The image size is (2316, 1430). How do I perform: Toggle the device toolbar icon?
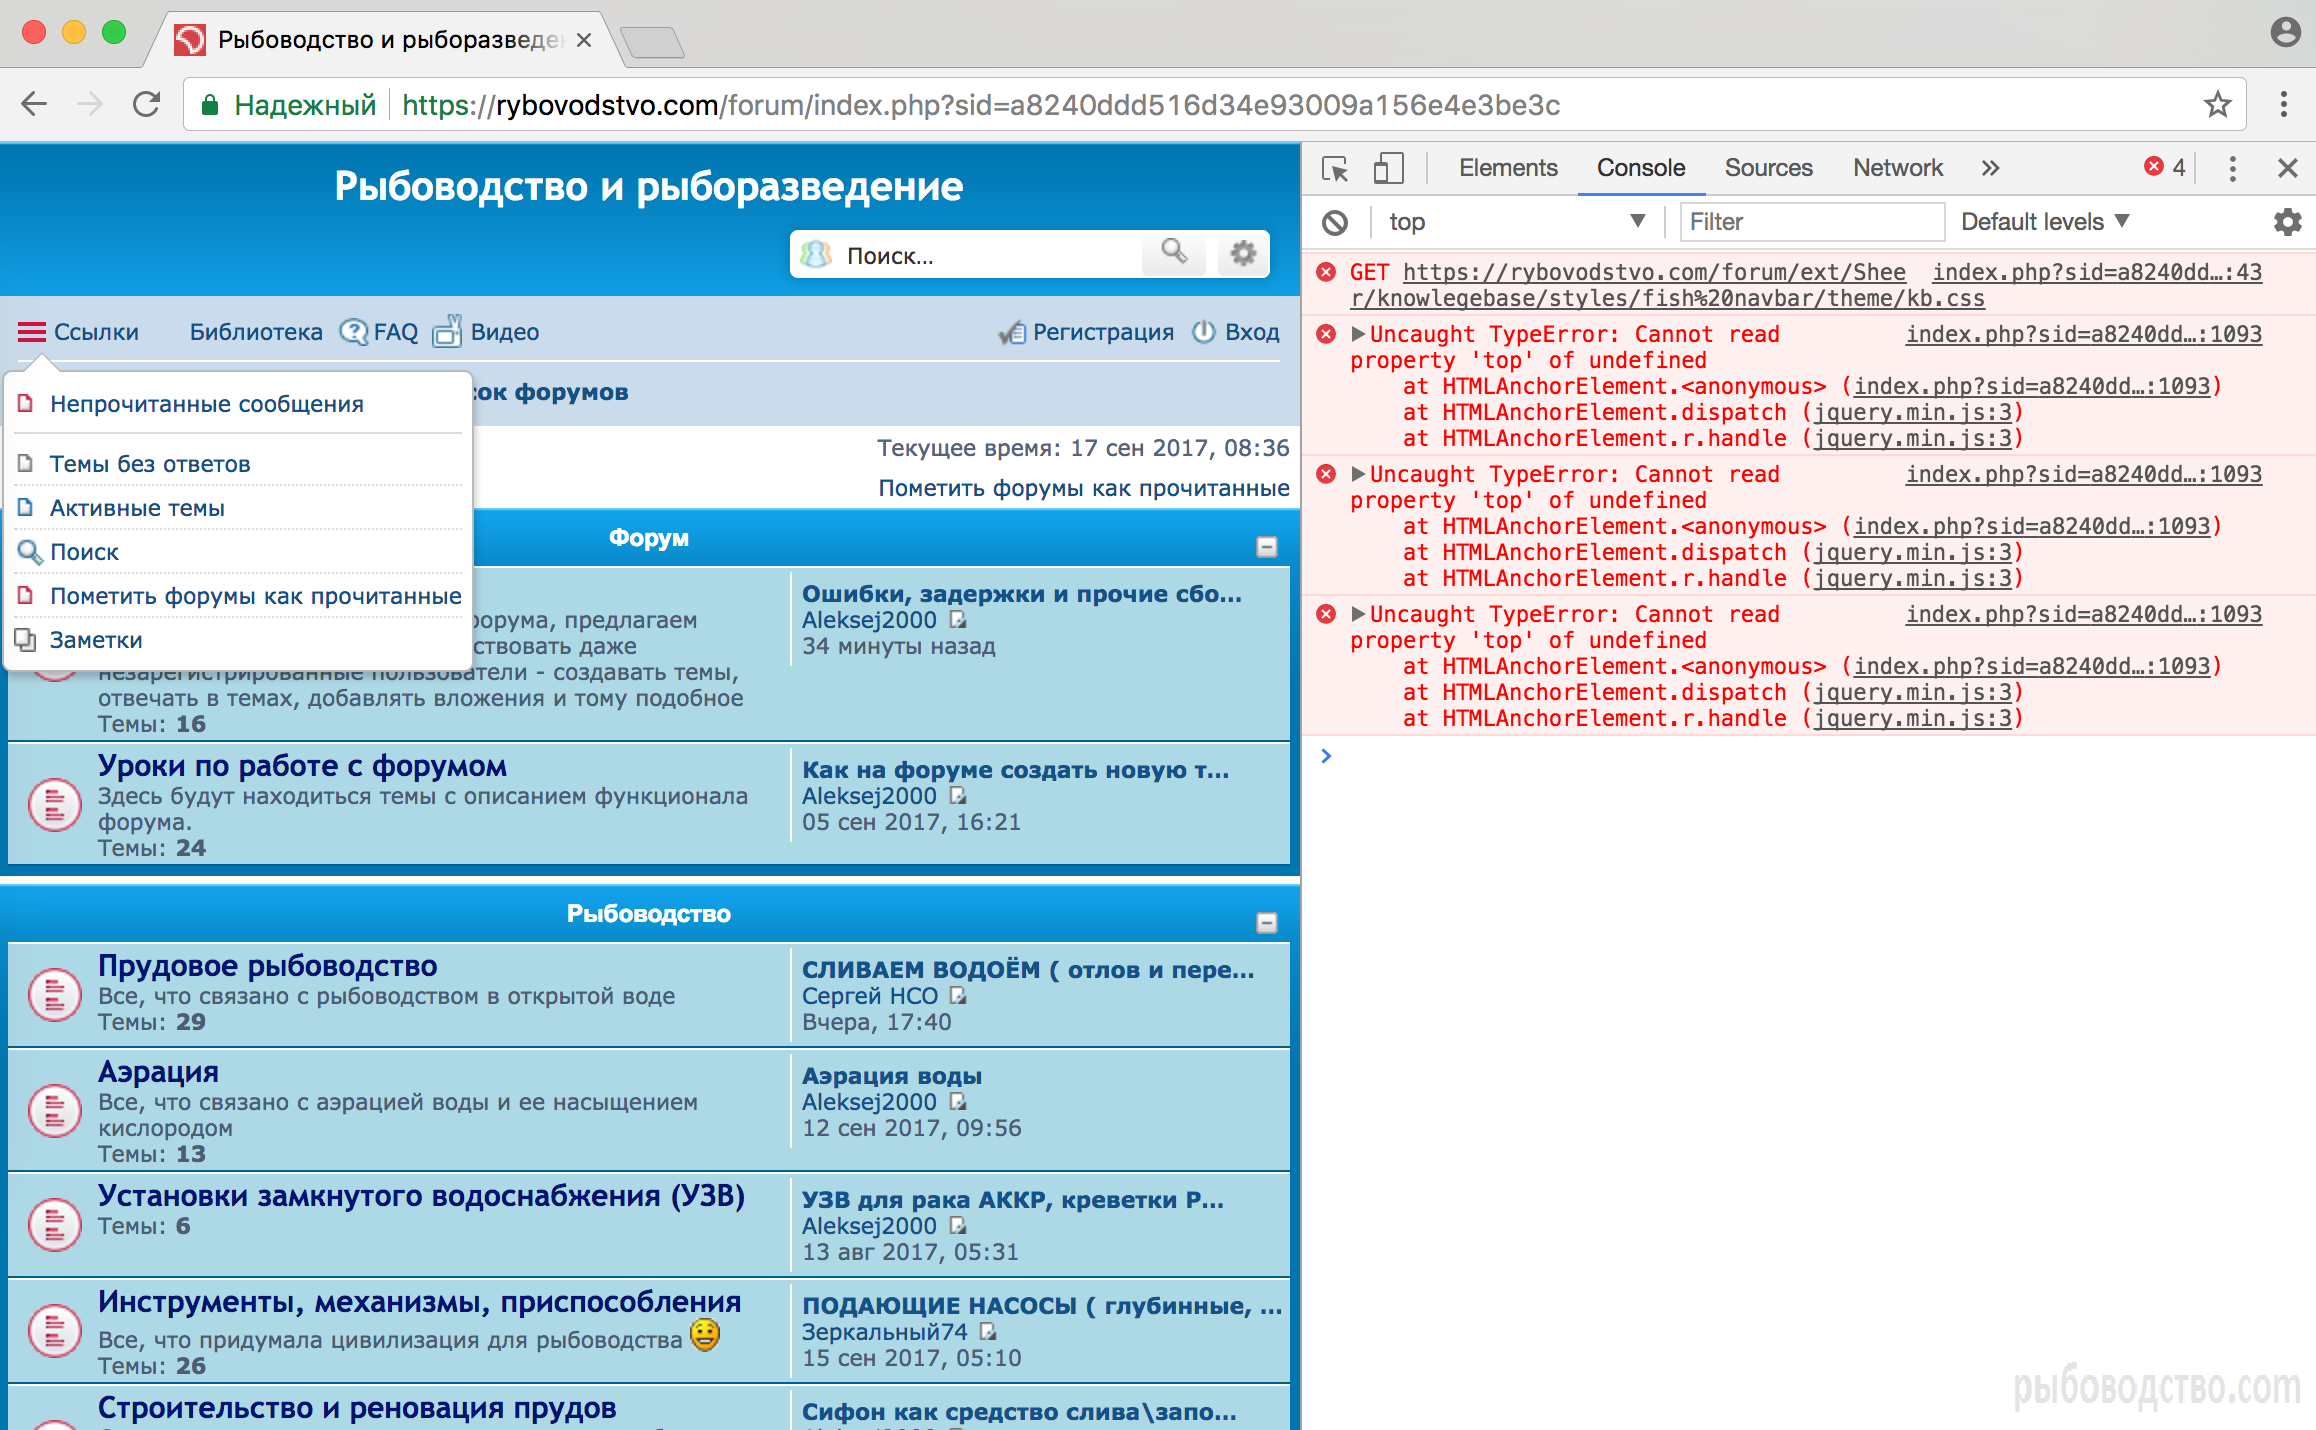click(x=1388, y=168)
